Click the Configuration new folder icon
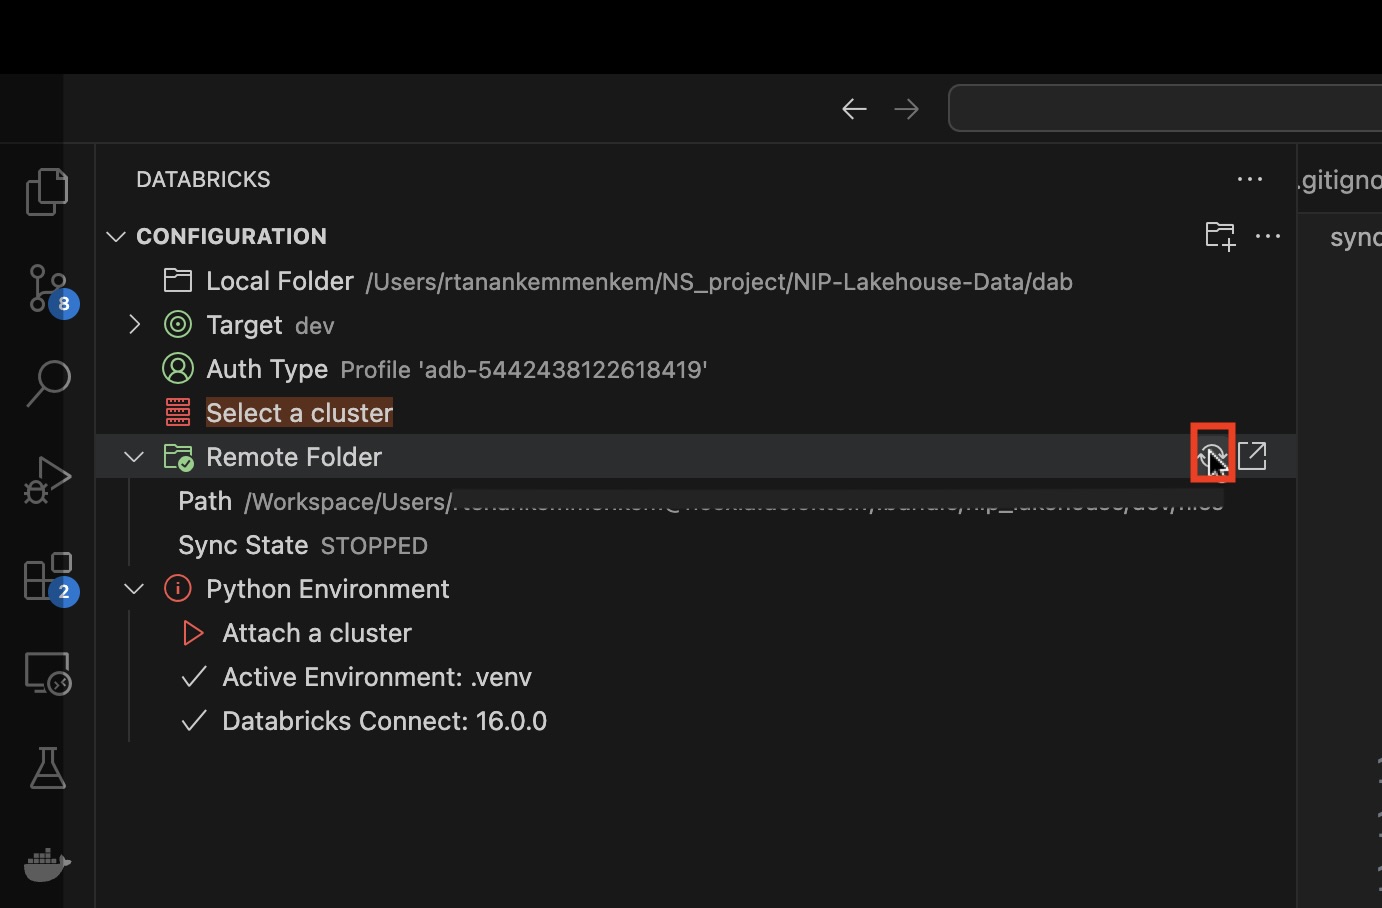Viewport: 1382px width, 908px height. (1220, 236)
